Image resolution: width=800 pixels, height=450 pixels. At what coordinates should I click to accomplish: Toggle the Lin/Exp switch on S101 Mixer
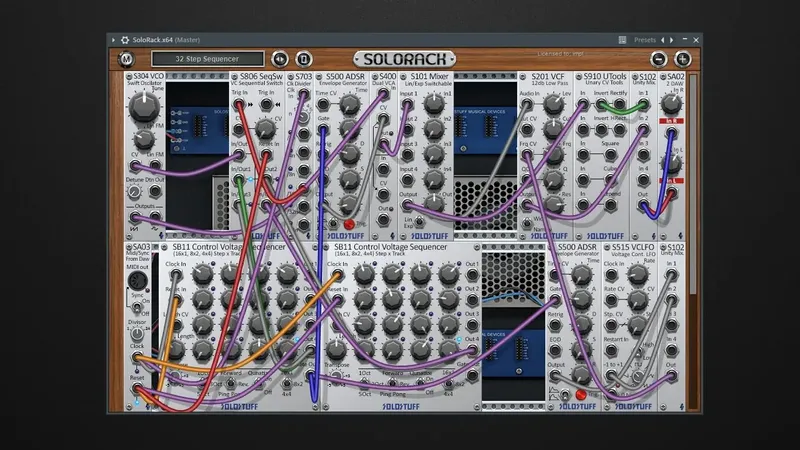pos(418,221)
